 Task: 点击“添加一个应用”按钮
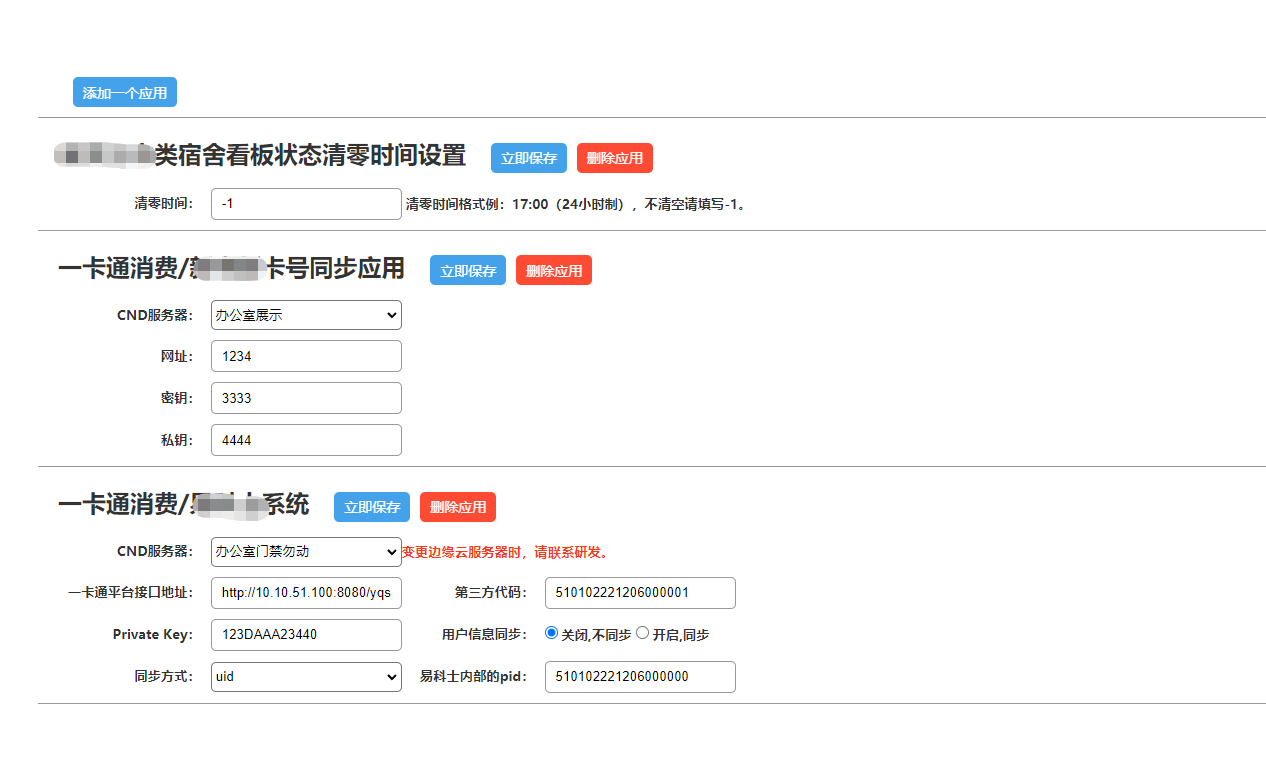tap(124, 93)
